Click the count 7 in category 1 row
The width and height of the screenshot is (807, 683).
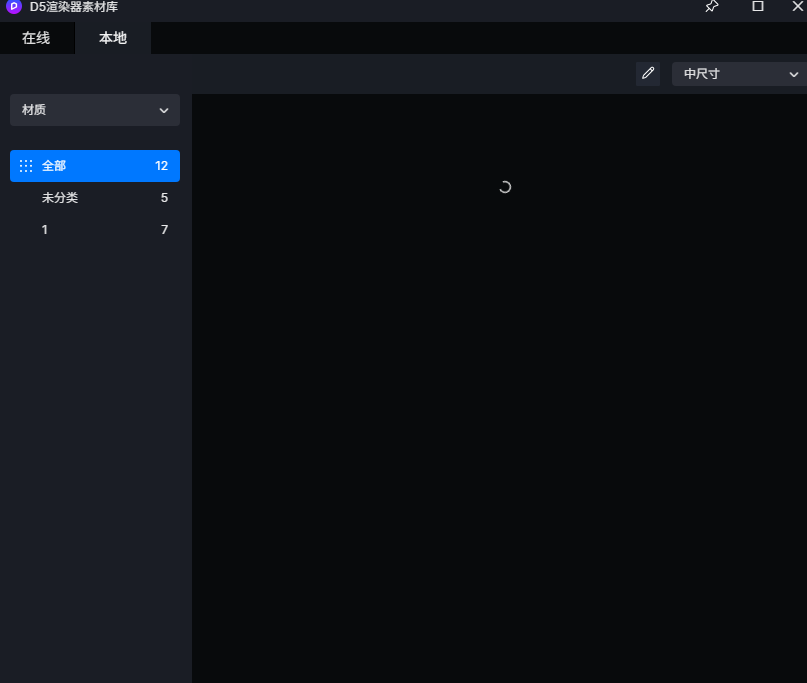(x=164, y=230)
